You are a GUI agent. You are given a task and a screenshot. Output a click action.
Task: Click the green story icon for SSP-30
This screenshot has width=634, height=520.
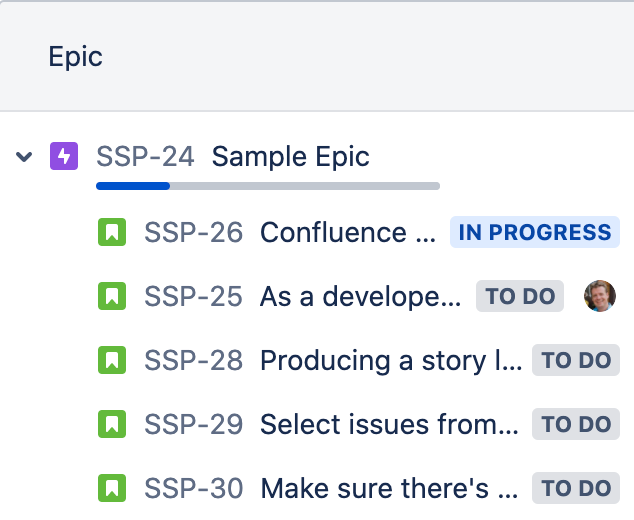click(112, 488)
